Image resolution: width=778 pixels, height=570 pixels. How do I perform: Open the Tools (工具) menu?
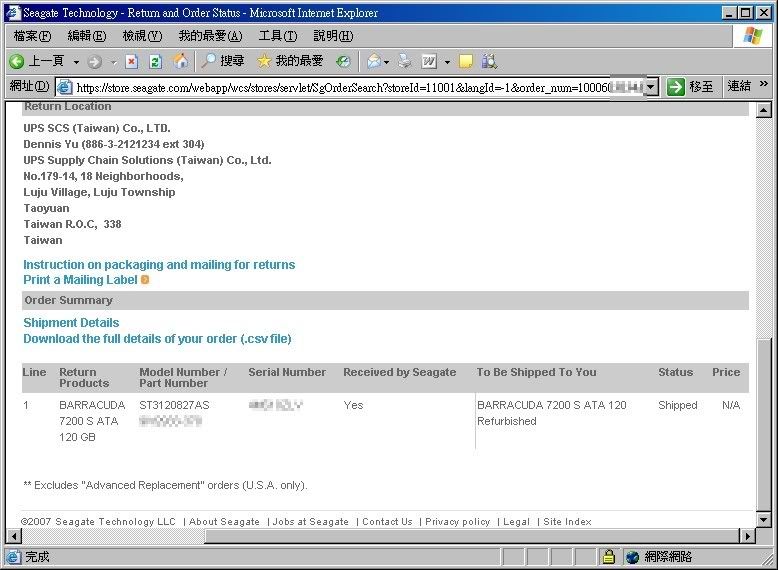[x=278, y=36]
